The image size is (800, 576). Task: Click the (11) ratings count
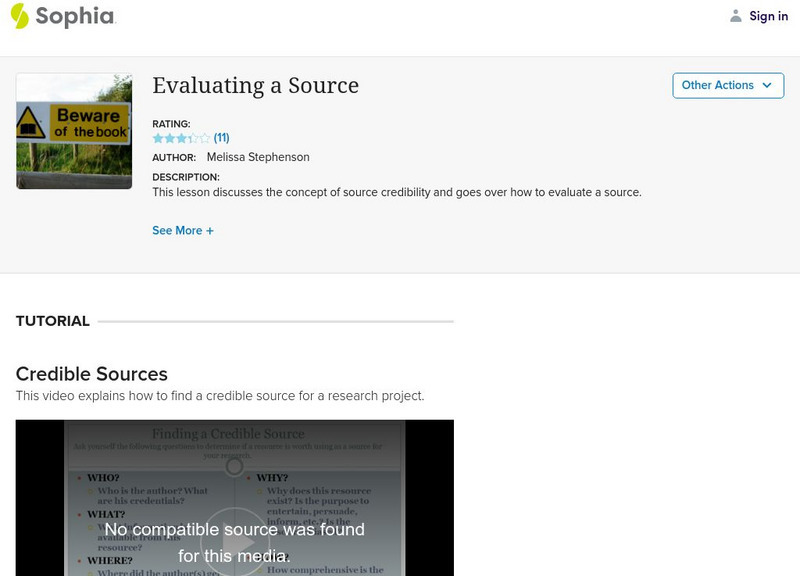pyautogui.click(x=222, y=138)
